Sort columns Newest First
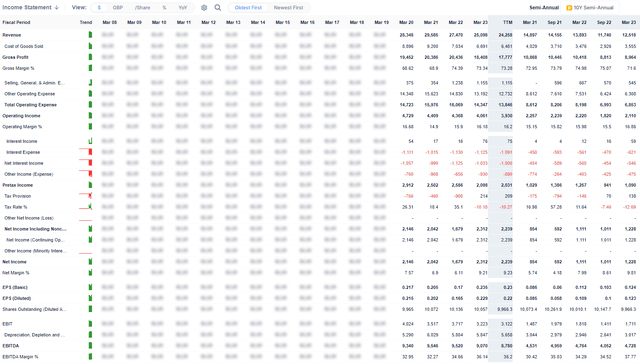Screen dimensions: 640x364 tap(289, 8)
